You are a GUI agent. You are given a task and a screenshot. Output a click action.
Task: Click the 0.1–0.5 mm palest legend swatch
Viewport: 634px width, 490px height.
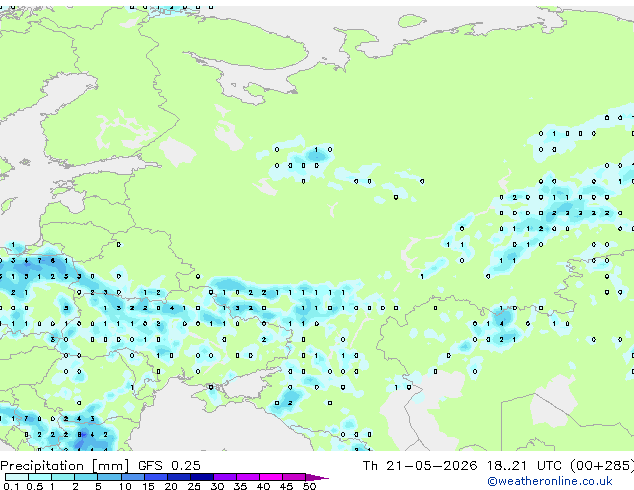[17, 477]
